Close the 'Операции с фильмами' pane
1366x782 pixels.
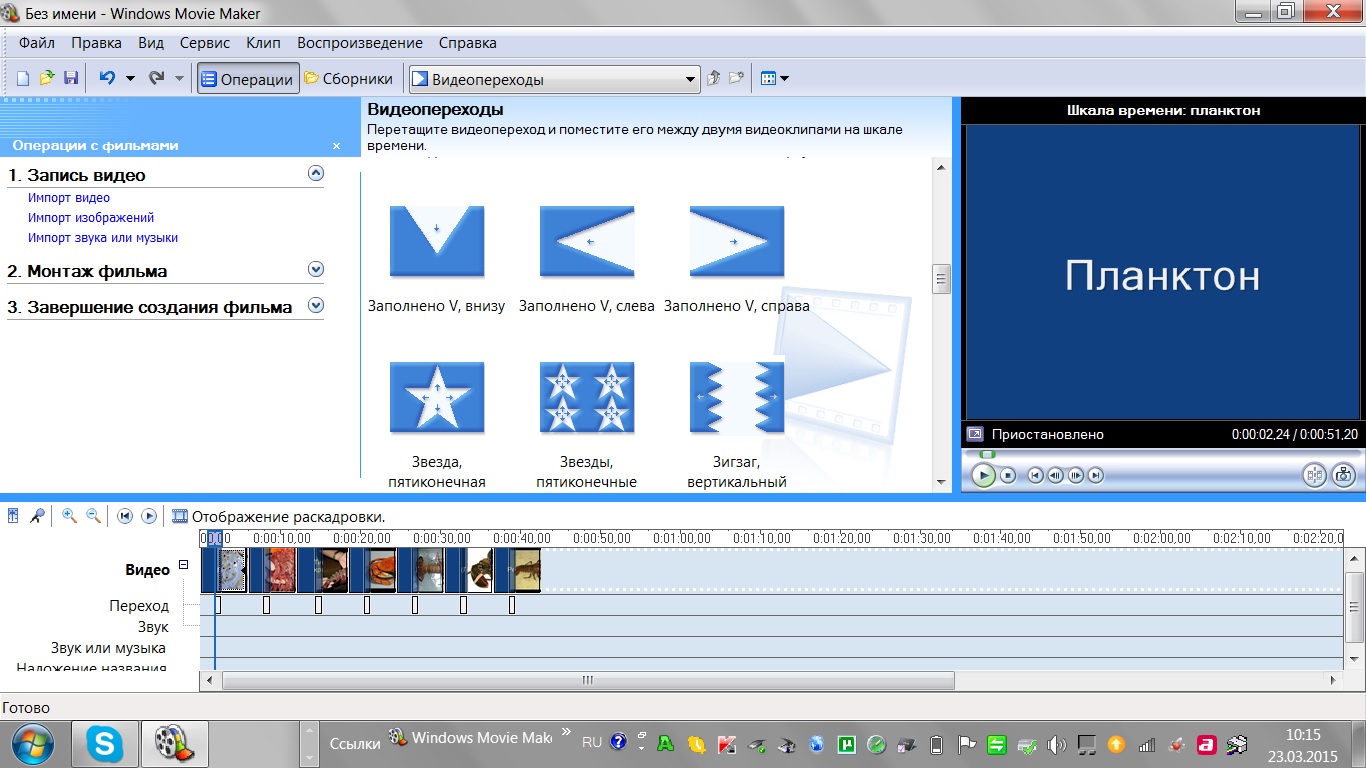(337, 146)
